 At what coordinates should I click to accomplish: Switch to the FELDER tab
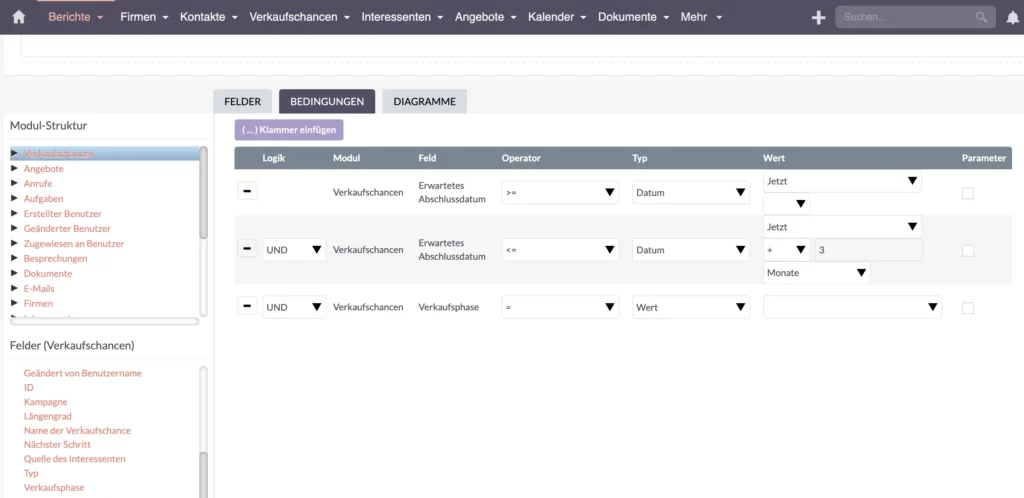click(242, 102)
